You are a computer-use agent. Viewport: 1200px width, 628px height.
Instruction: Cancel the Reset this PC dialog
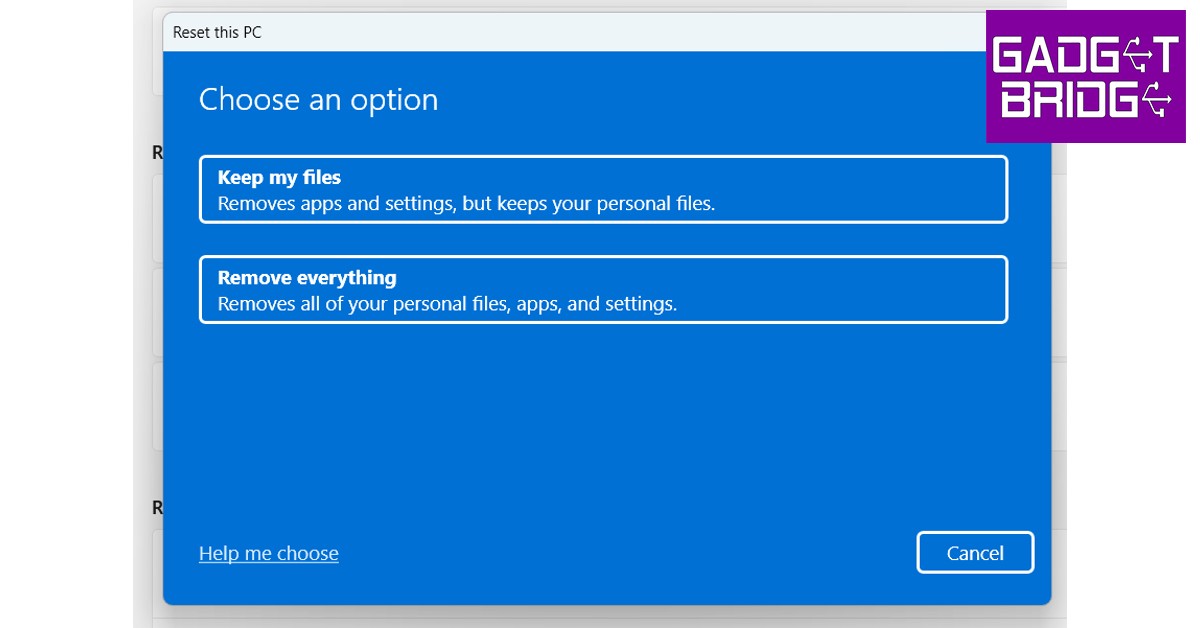(975, 553)
